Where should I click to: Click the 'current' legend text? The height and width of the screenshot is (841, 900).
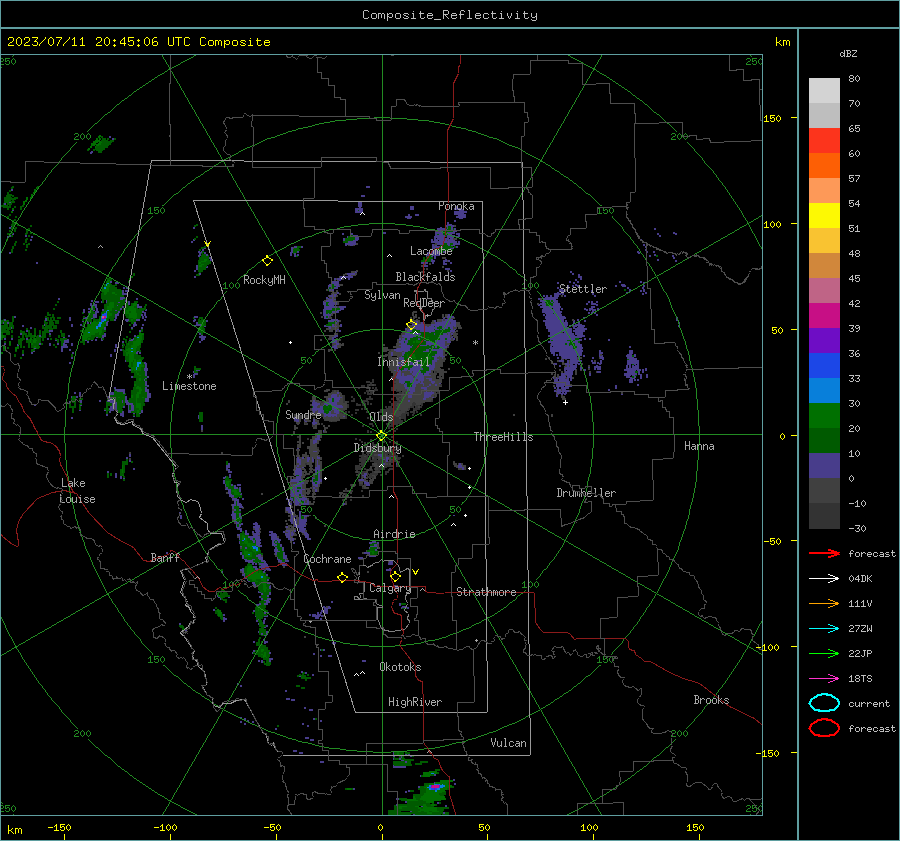(x=869, y=703)
